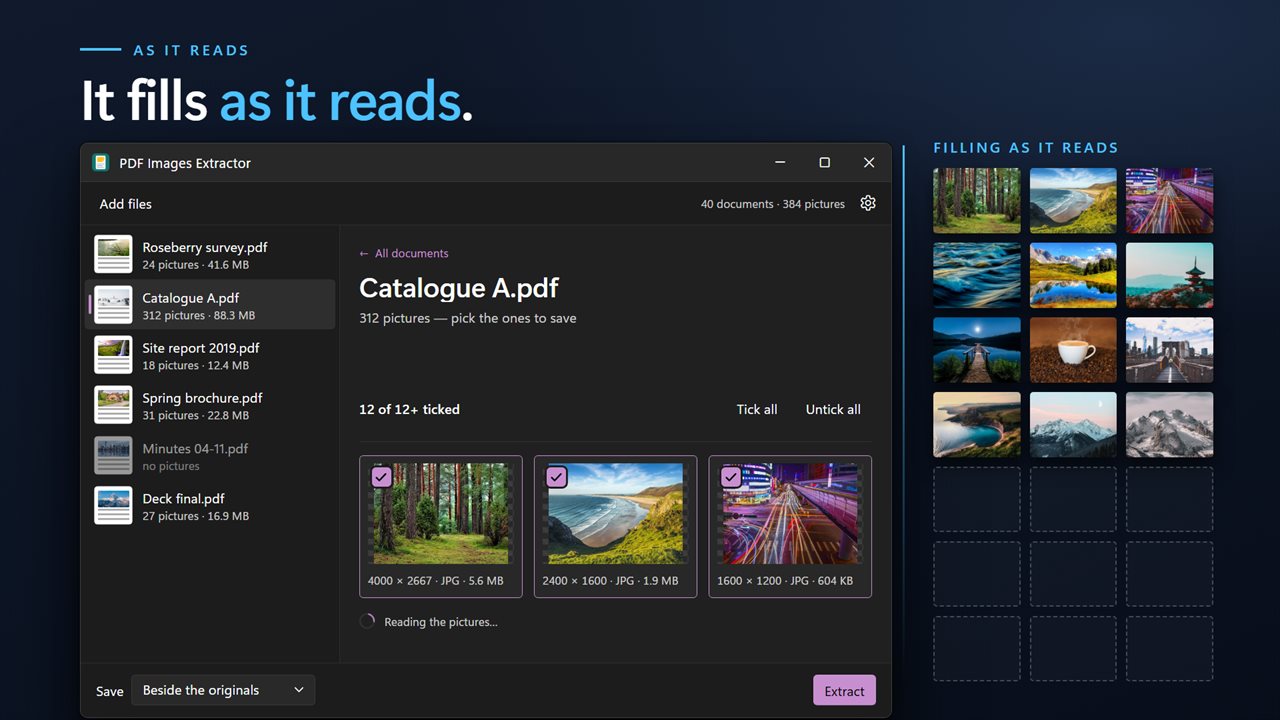Select the Roseberry survey.pdf document icon

pos(113,254)
